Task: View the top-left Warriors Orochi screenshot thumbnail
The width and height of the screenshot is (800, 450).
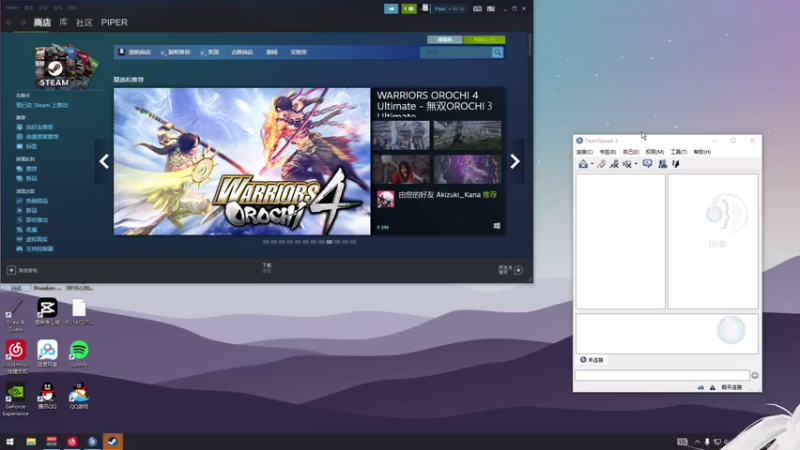Action: pos(401,135)
